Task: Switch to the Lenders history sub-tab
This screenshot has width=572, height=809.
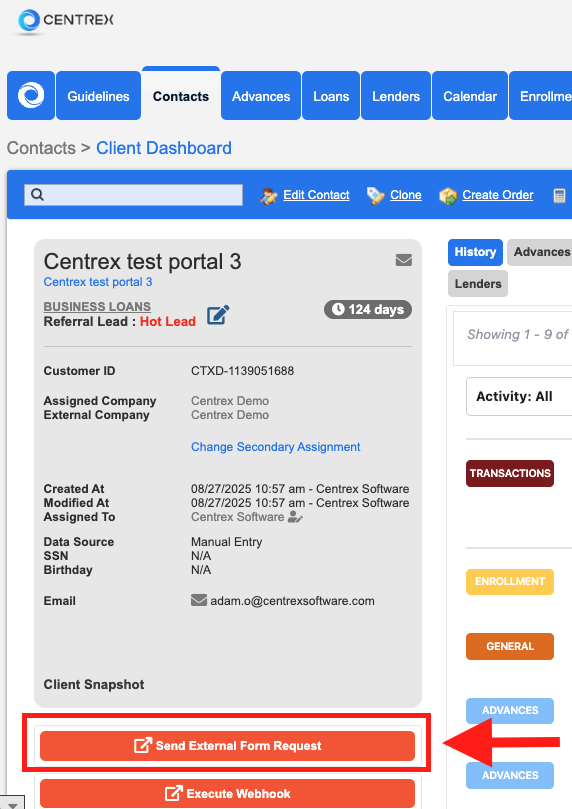Action: (478, 284)
